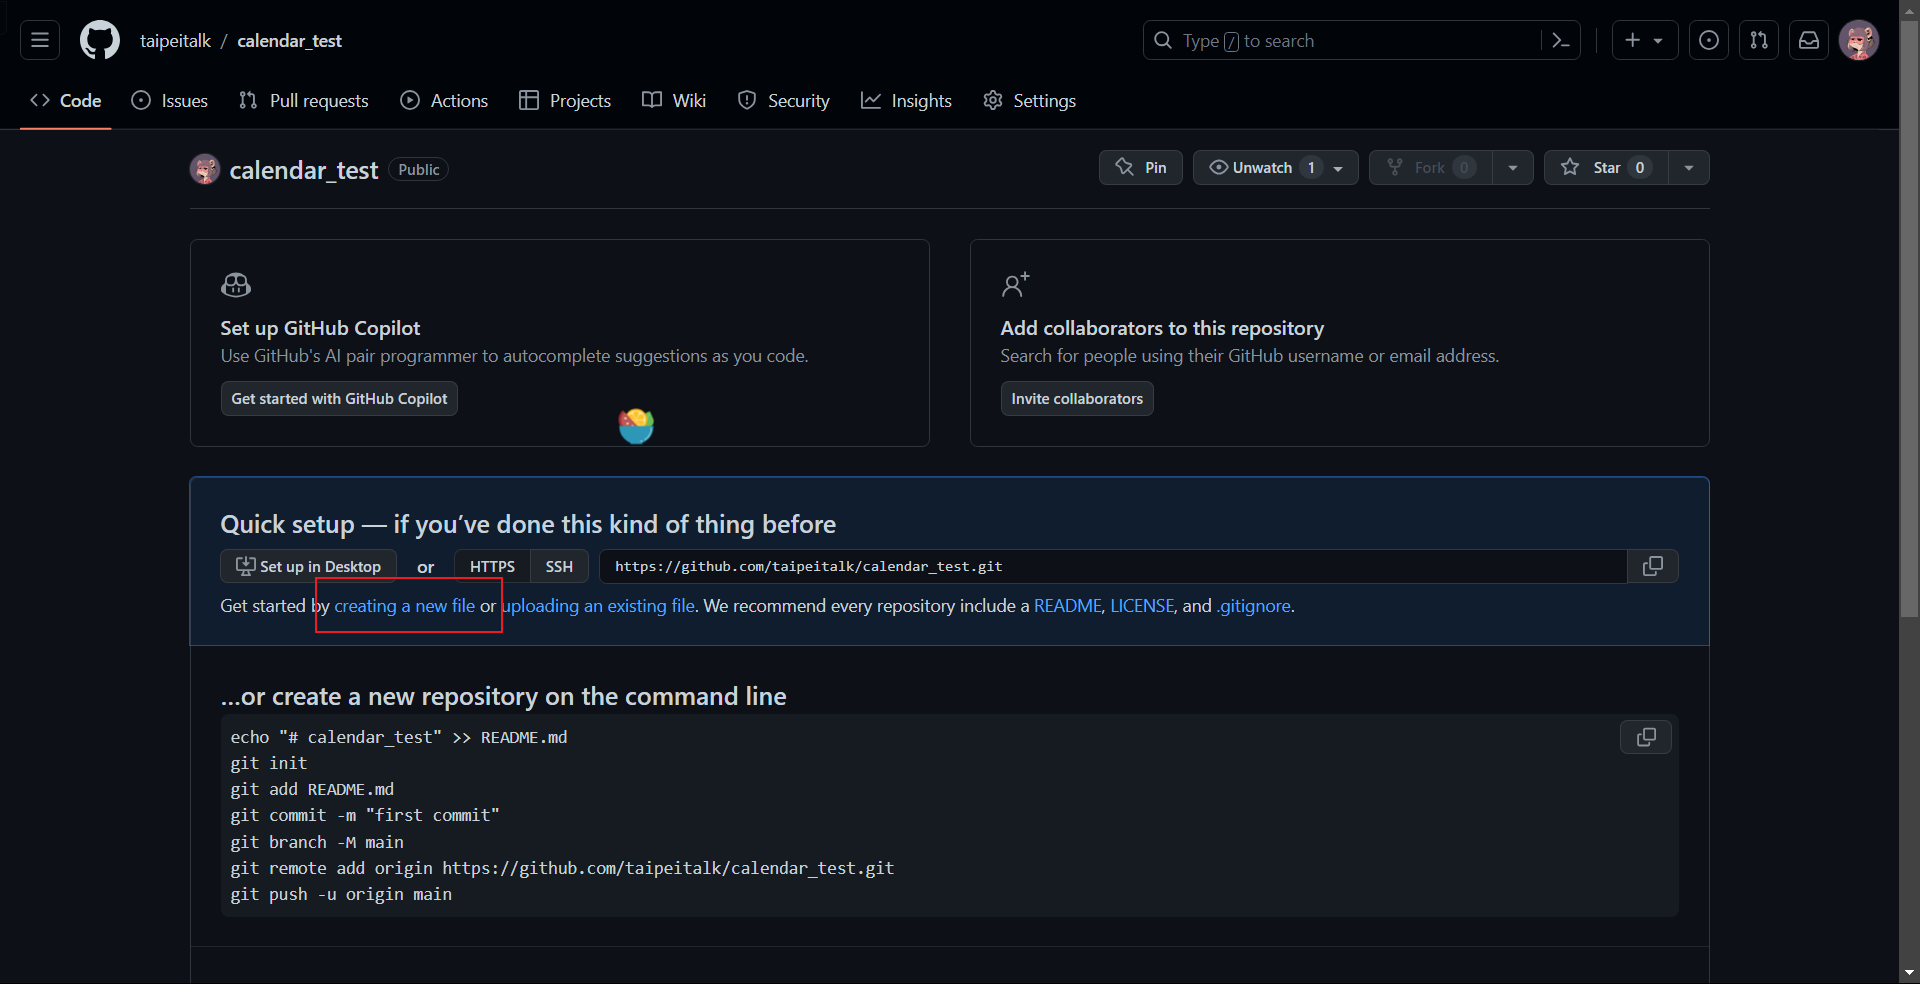
Task: Click Set up in Desktop button
Action: coord(308,566)
